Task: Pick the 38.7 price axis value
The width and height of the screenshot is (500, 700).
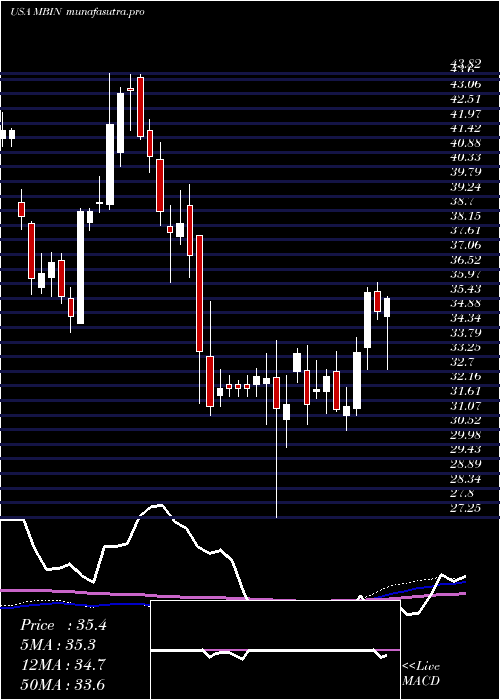Action: (462, 201)
